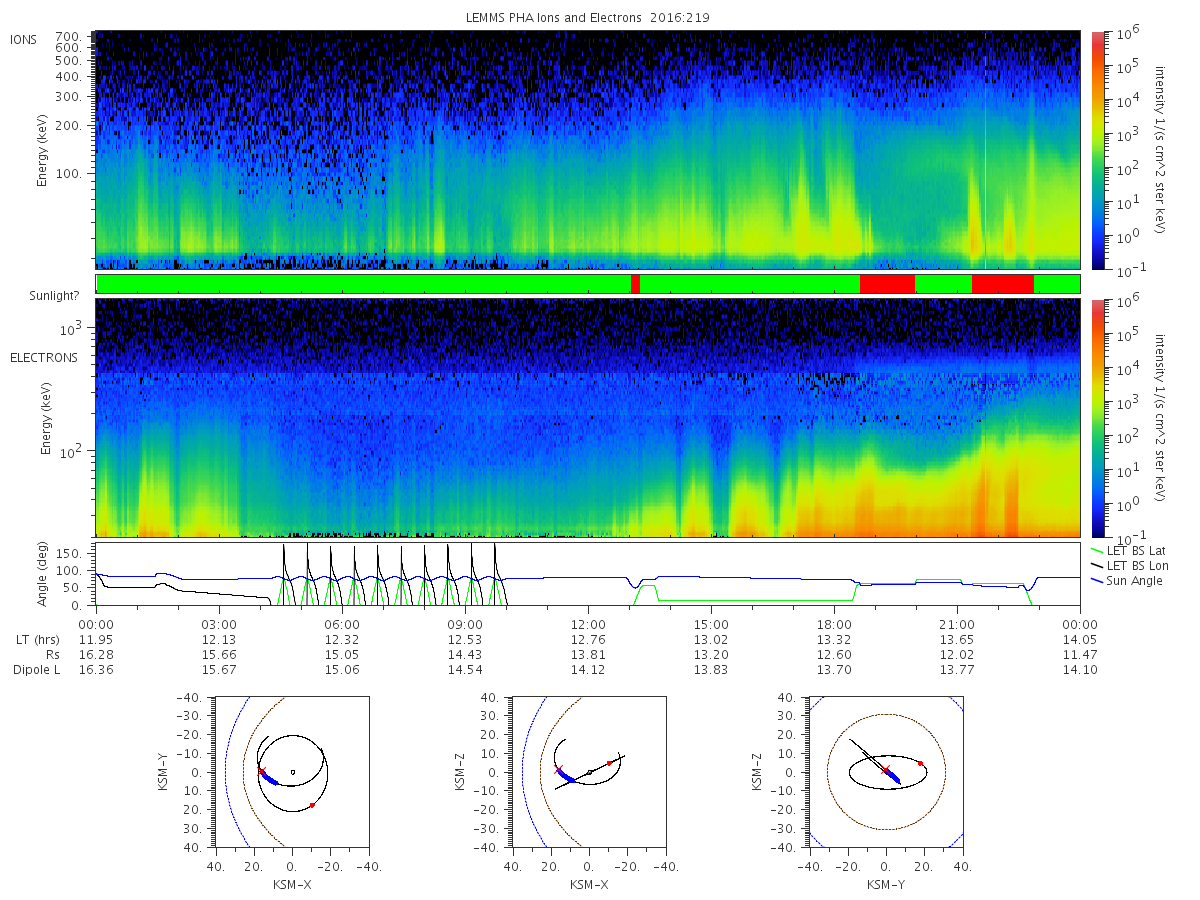Open the KSM-X versus KSM-Y orbit plot
This screenshot has width=1200, height=900.
(x=291, y=772)
